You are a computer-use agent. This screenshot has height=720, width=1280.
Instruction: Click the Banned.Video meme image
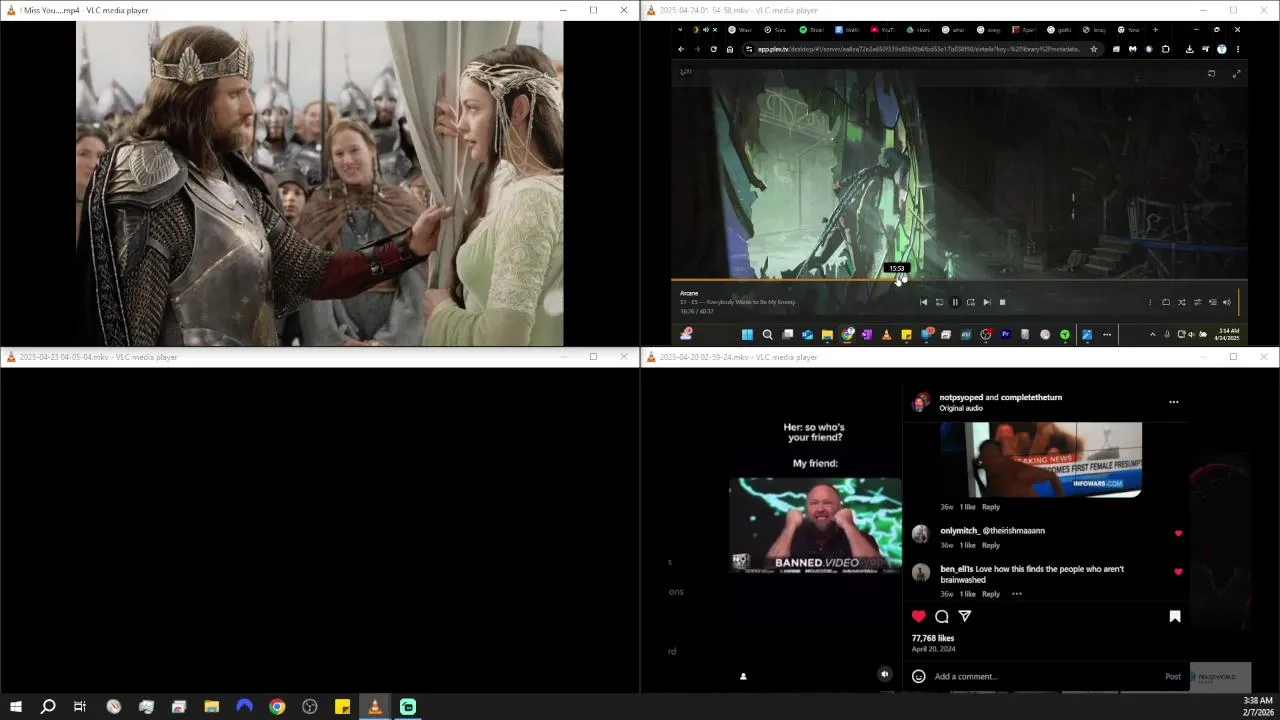coord(815,525)
